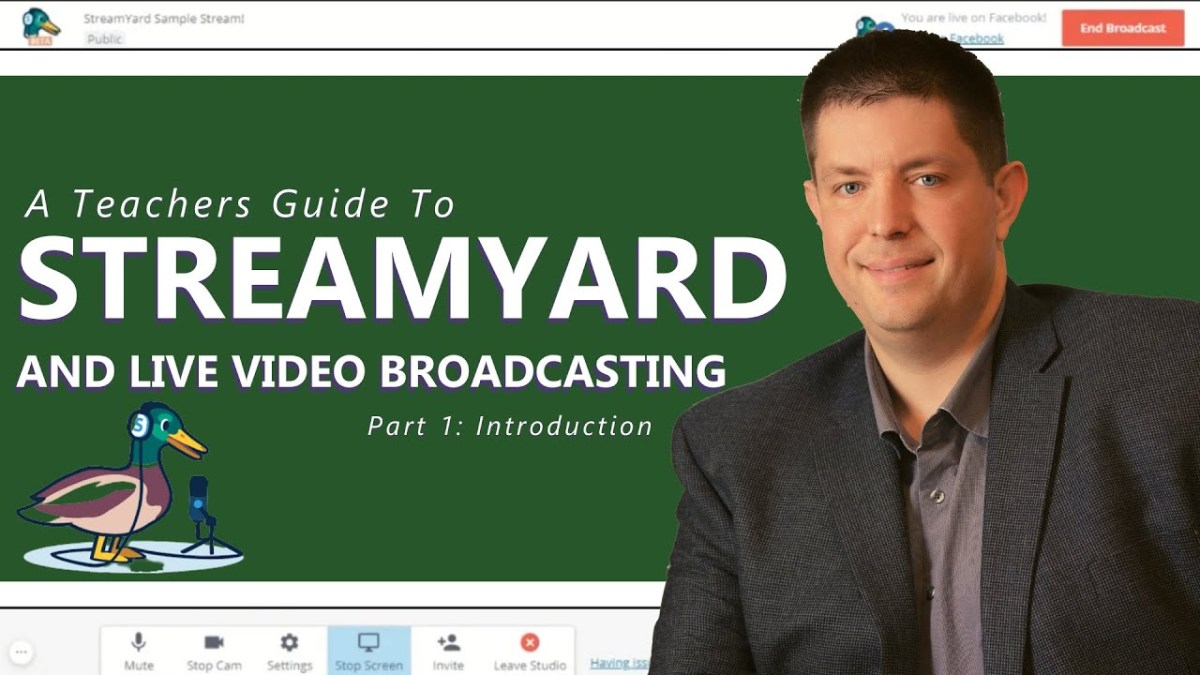Click the 'StreamYard Sample Stream!' title

coord(165,19)
